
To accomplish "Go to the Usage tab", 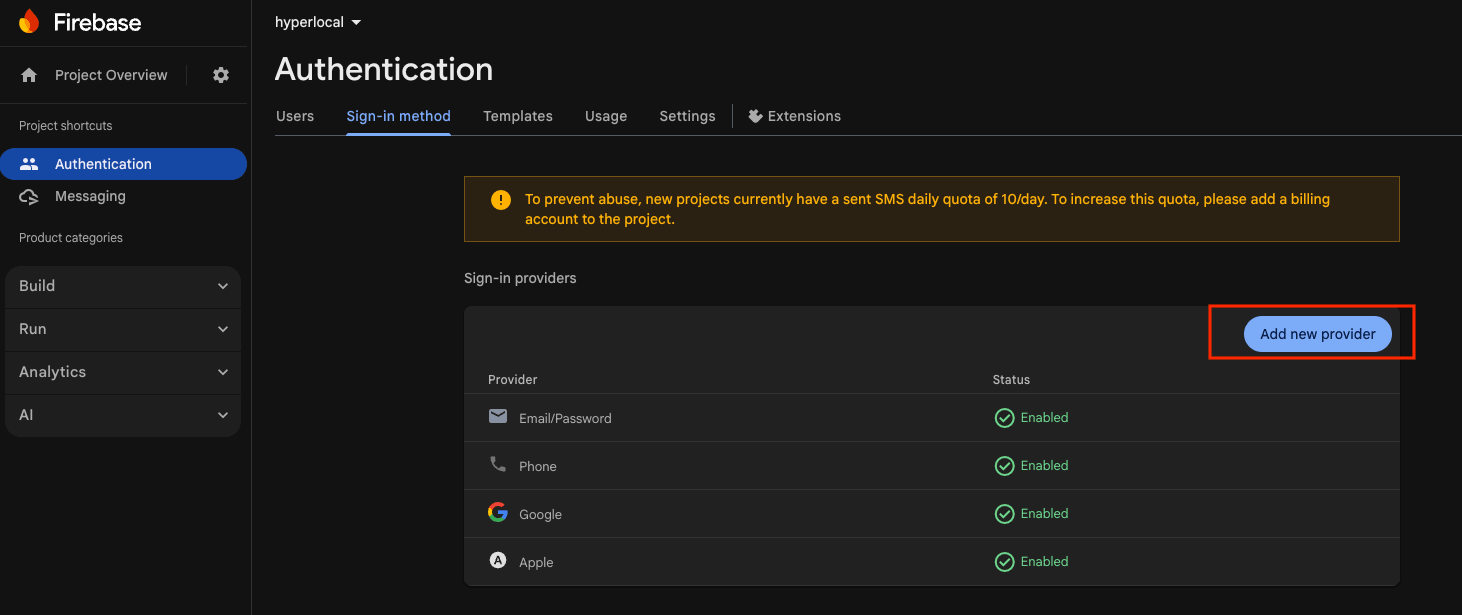I will [x=606, y=116].
